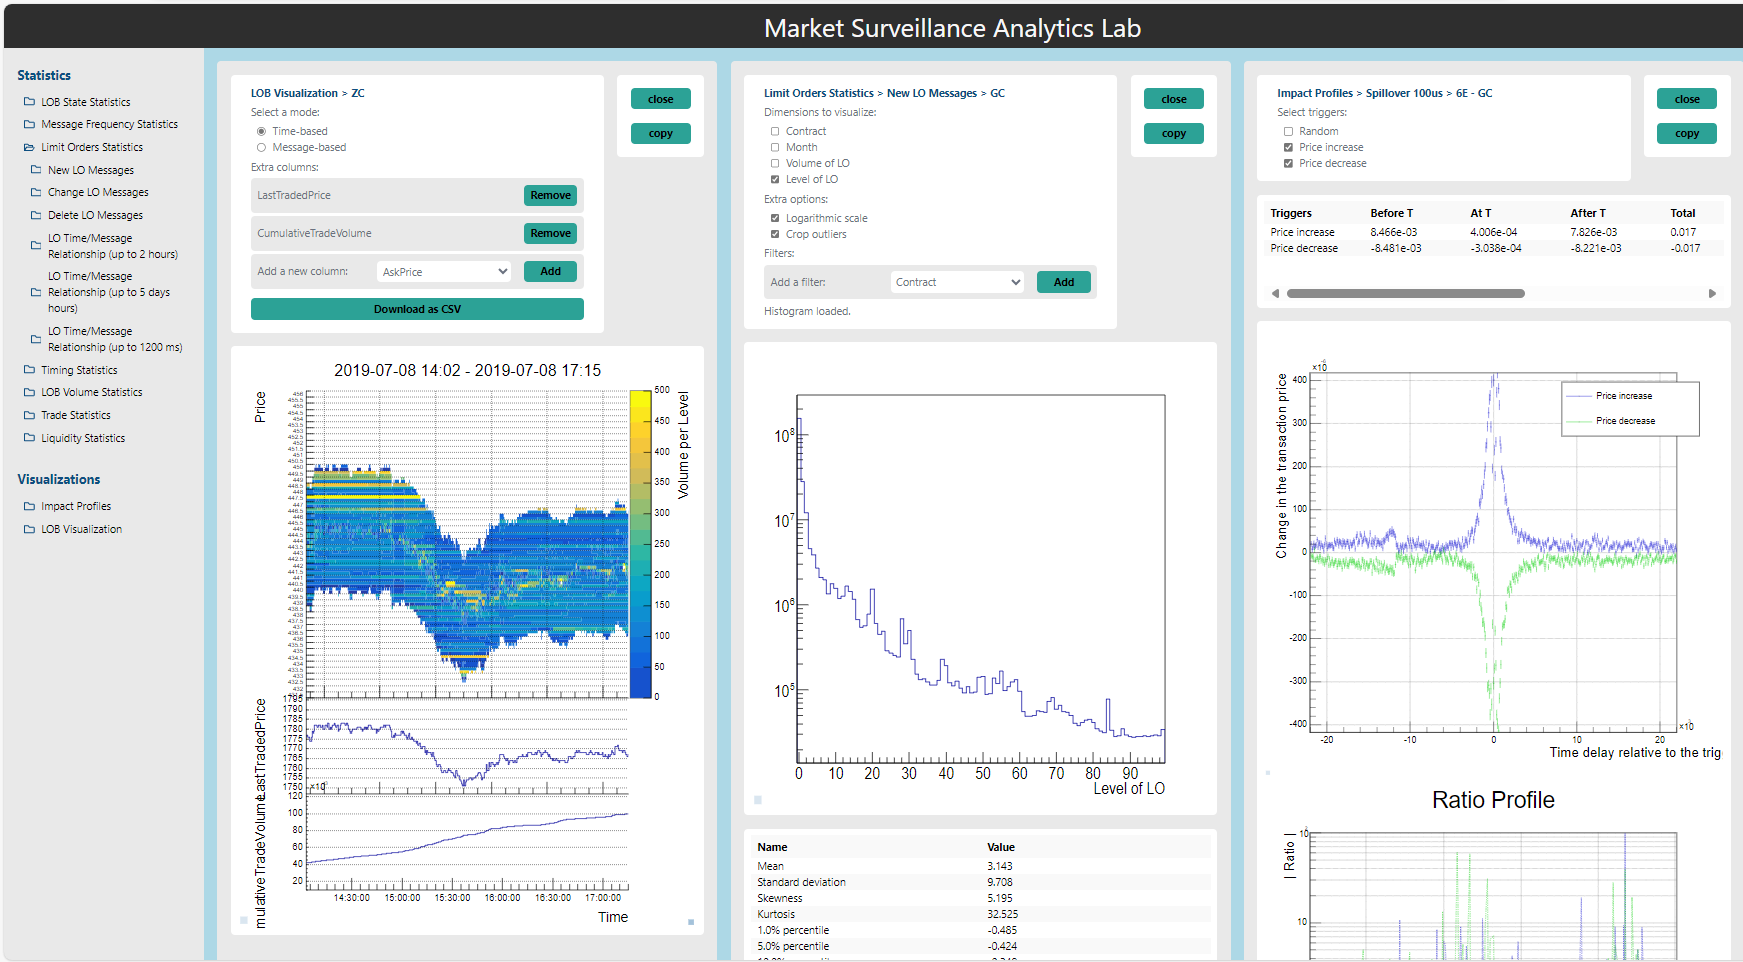Open Liquidity Statistics in the sidebar
The width and height of the screenshot is (1743, 962).
click(83, 438)
